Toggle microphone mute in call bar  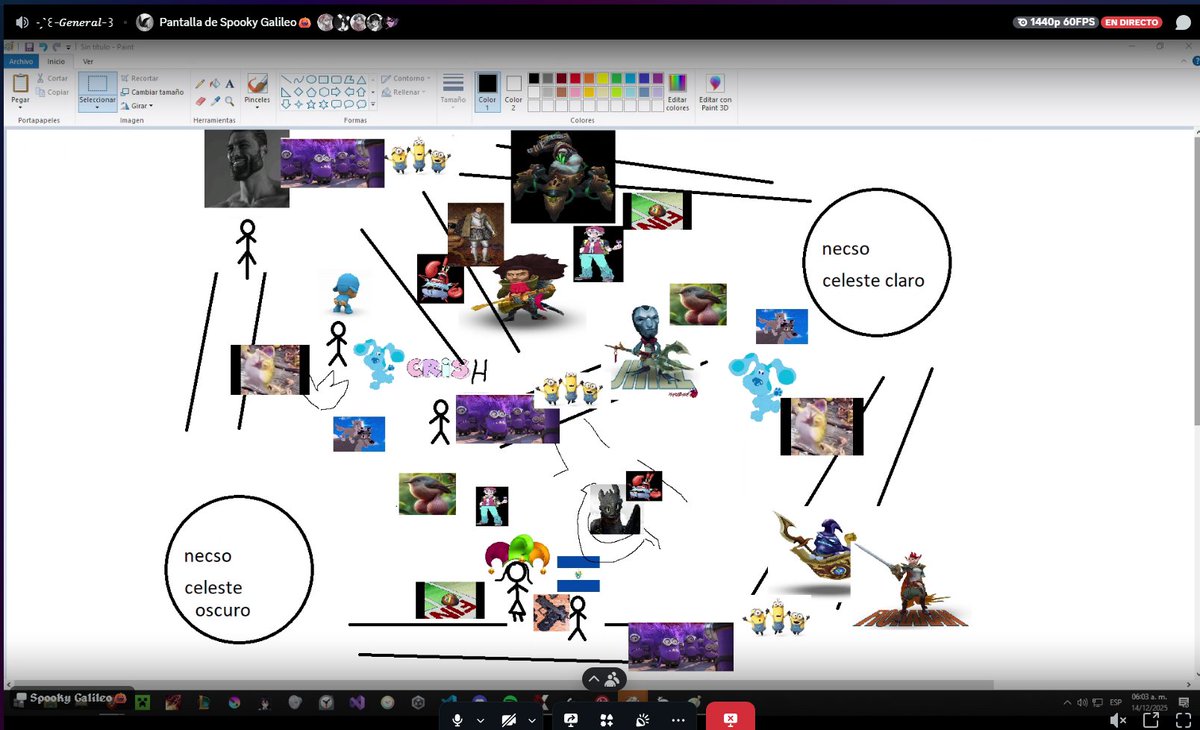pyautogui.click(x=457, y=719)
